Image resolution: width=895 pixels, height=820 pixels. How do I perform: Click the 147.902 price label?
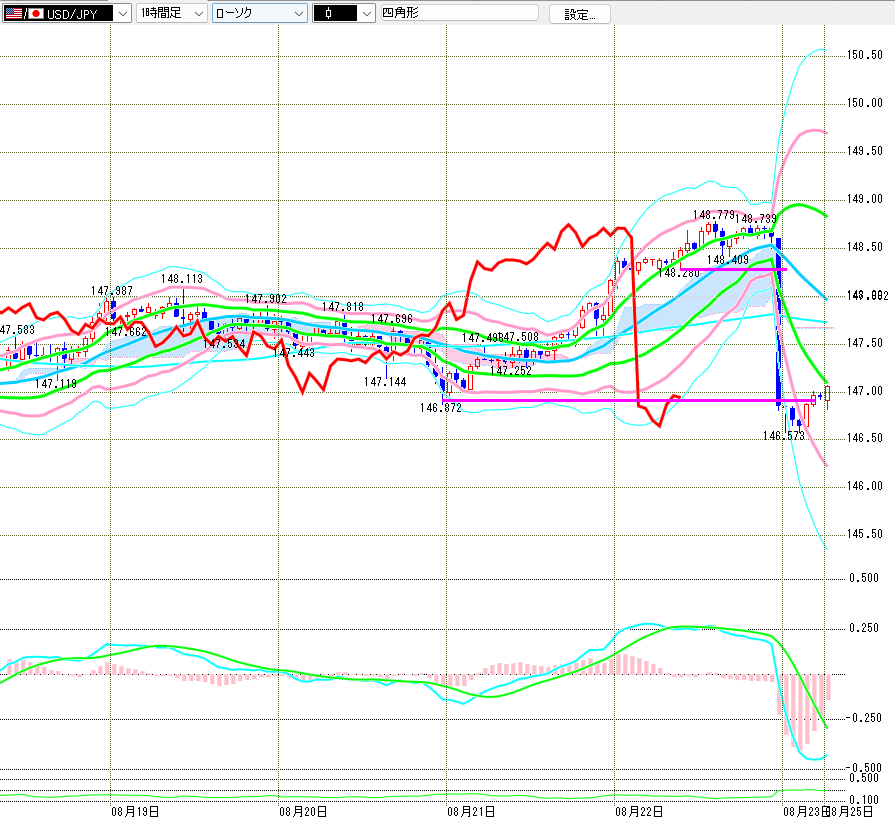click(x=266, y=299)
